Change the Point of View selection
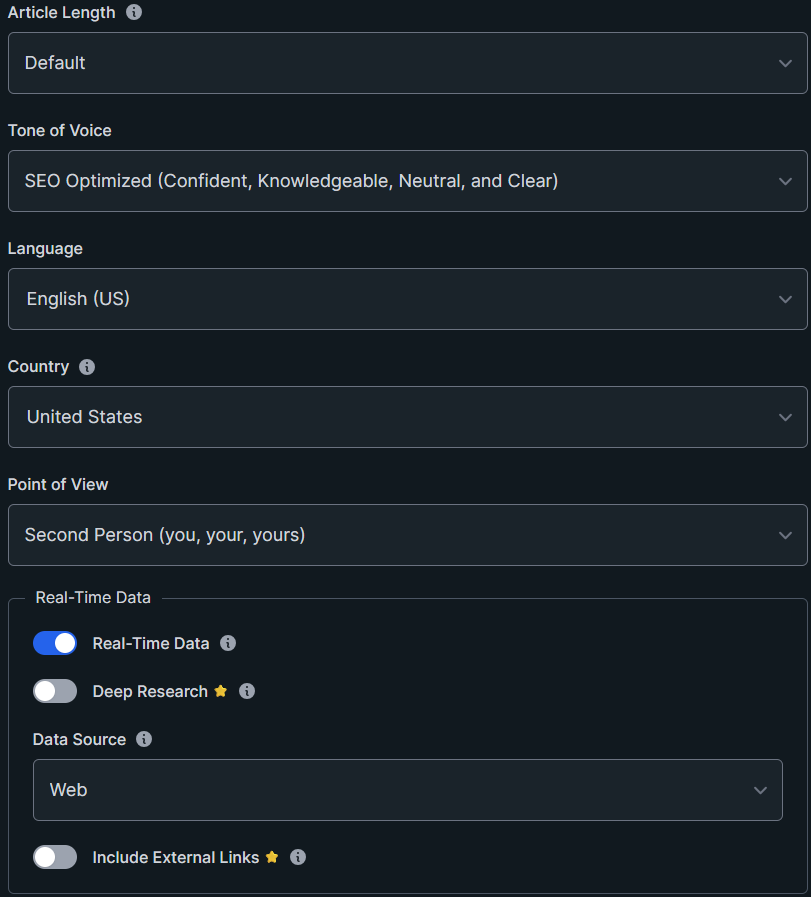This screenshot has height=897, width=811. (x=407, y=535)
